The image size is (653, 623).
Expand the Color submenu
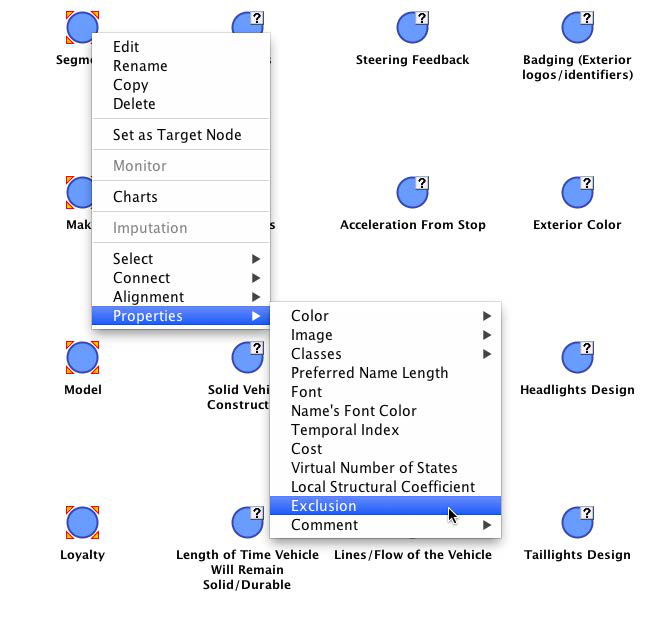(x=385, y=316)
